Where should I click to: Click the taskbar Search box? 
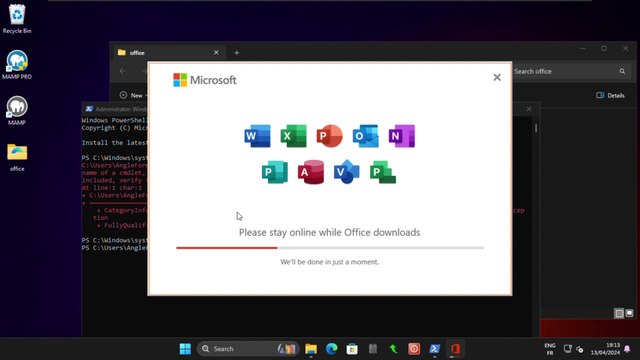[x=248, y=349]
